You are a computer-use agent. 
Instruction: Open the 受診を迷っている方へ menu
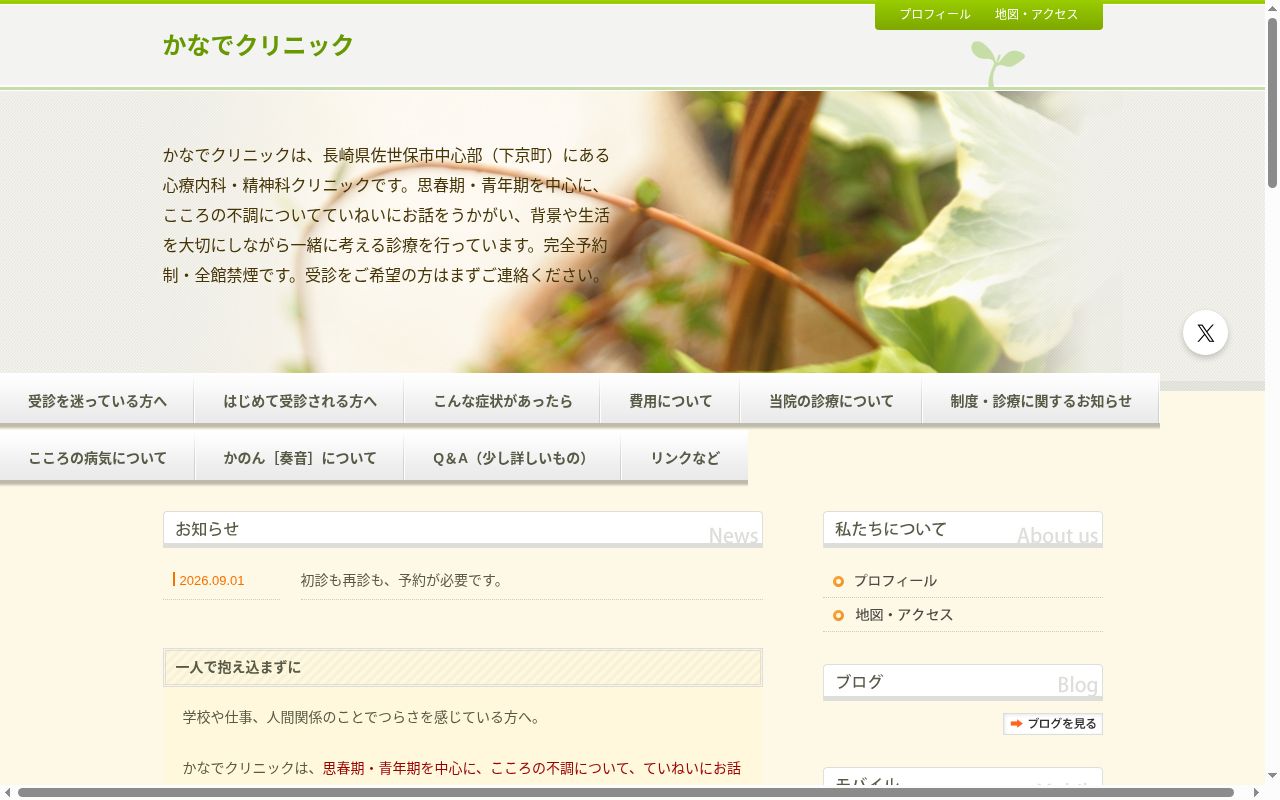pos(97,401)
